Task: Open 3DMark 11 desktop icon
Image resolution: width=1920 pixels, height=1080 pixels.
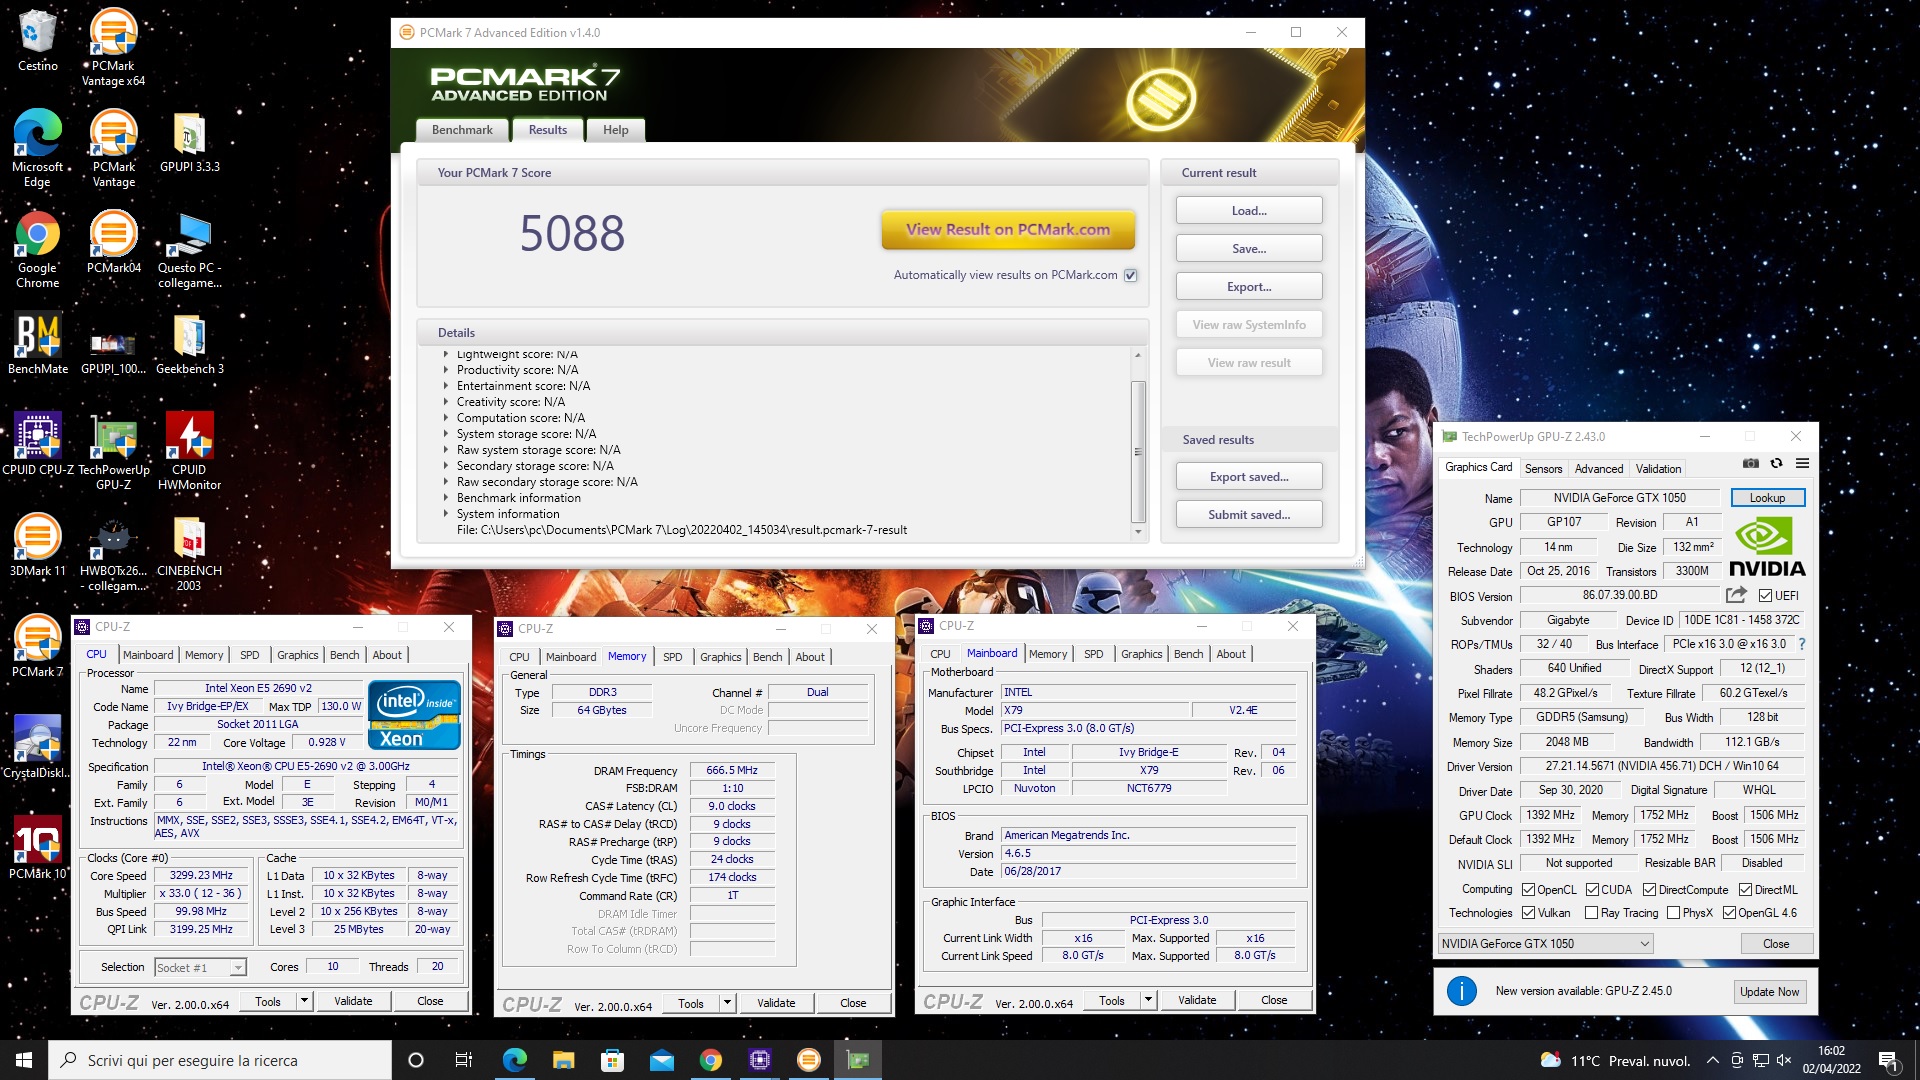Action: coord(37,546)
